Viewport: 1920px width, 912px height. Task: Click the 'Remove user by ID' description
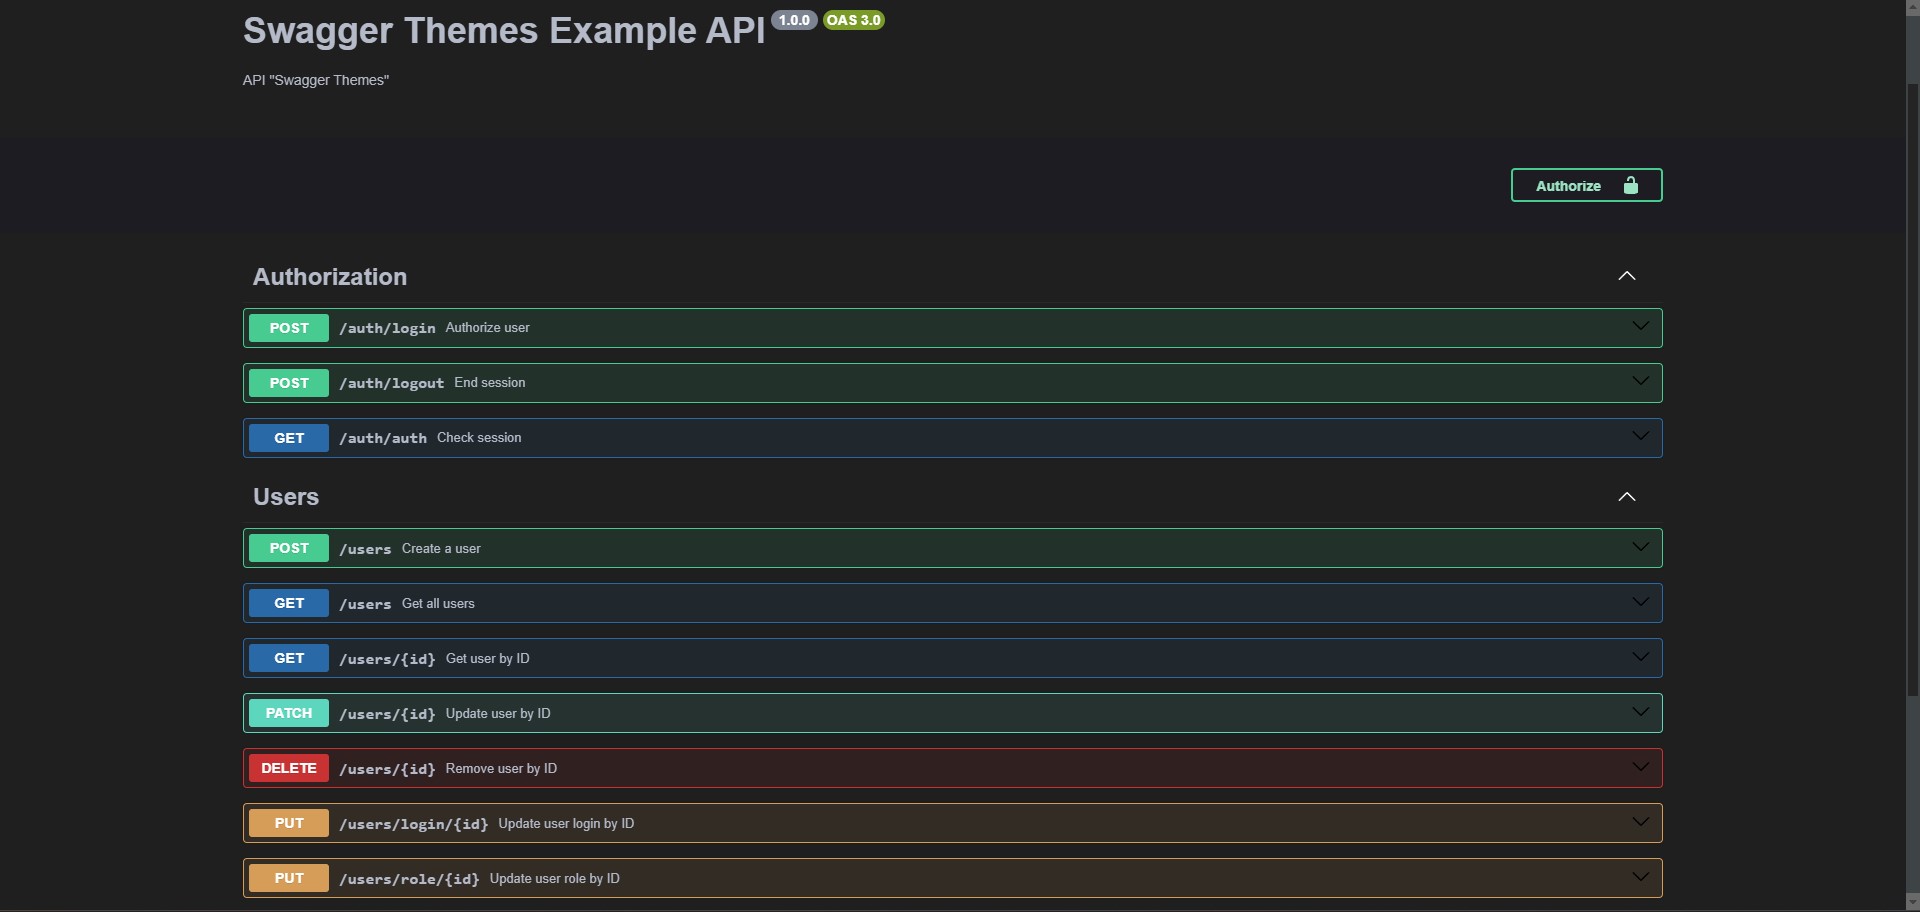coord(501,768)
